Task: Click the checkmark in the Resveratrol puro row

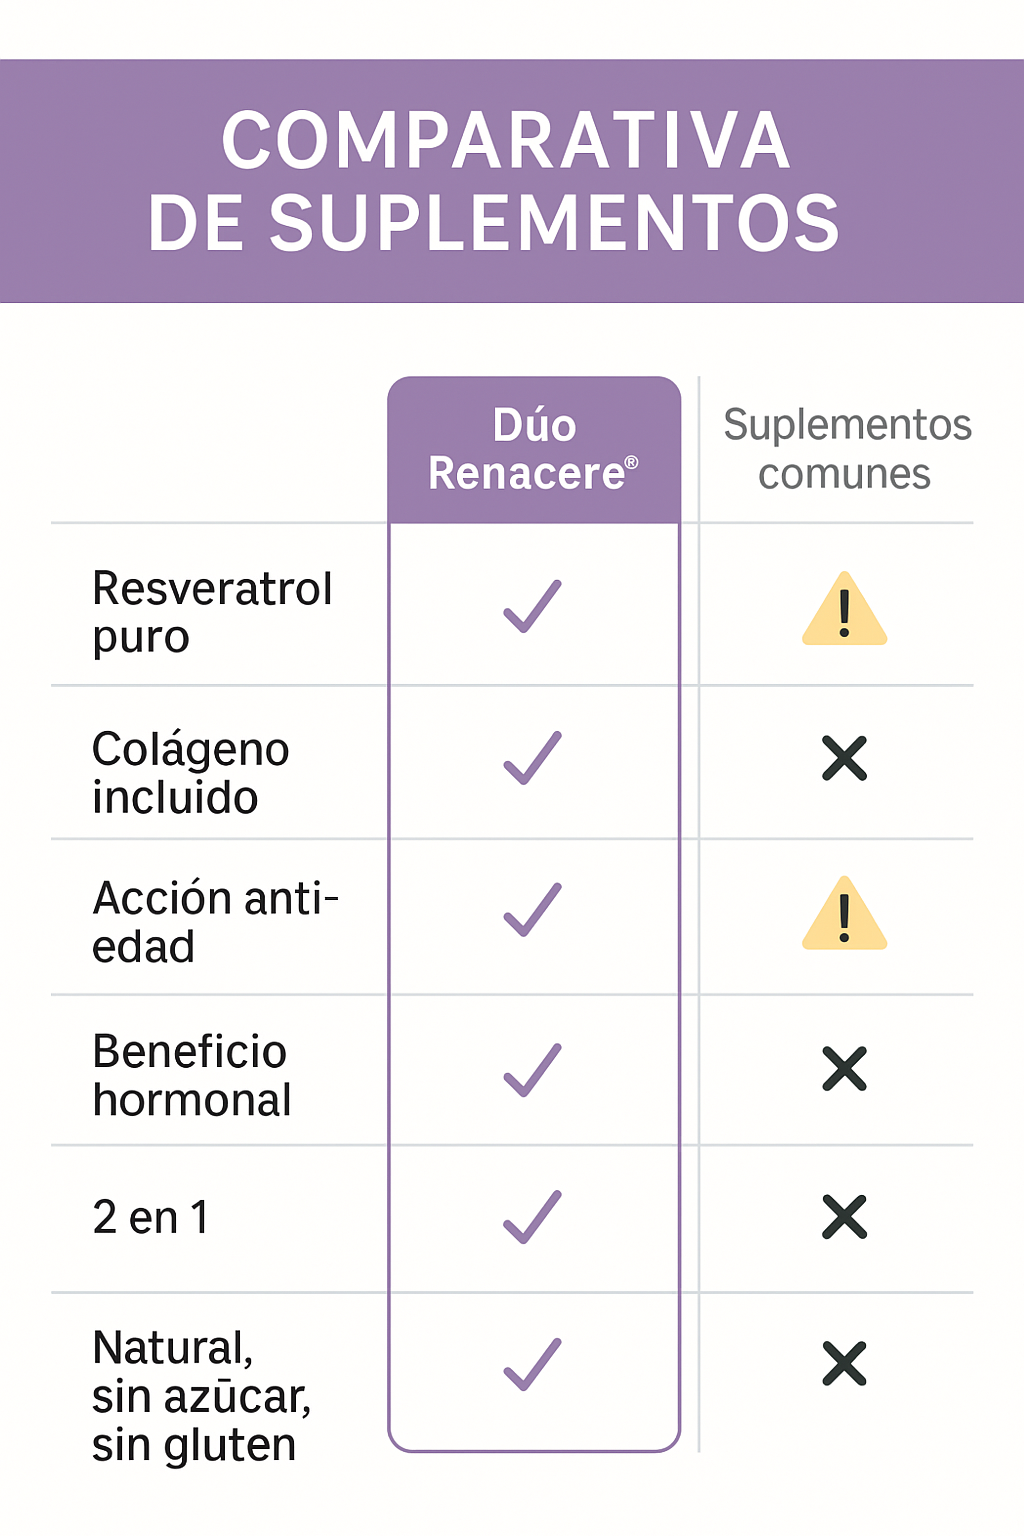Action: (x=532, y=606)
